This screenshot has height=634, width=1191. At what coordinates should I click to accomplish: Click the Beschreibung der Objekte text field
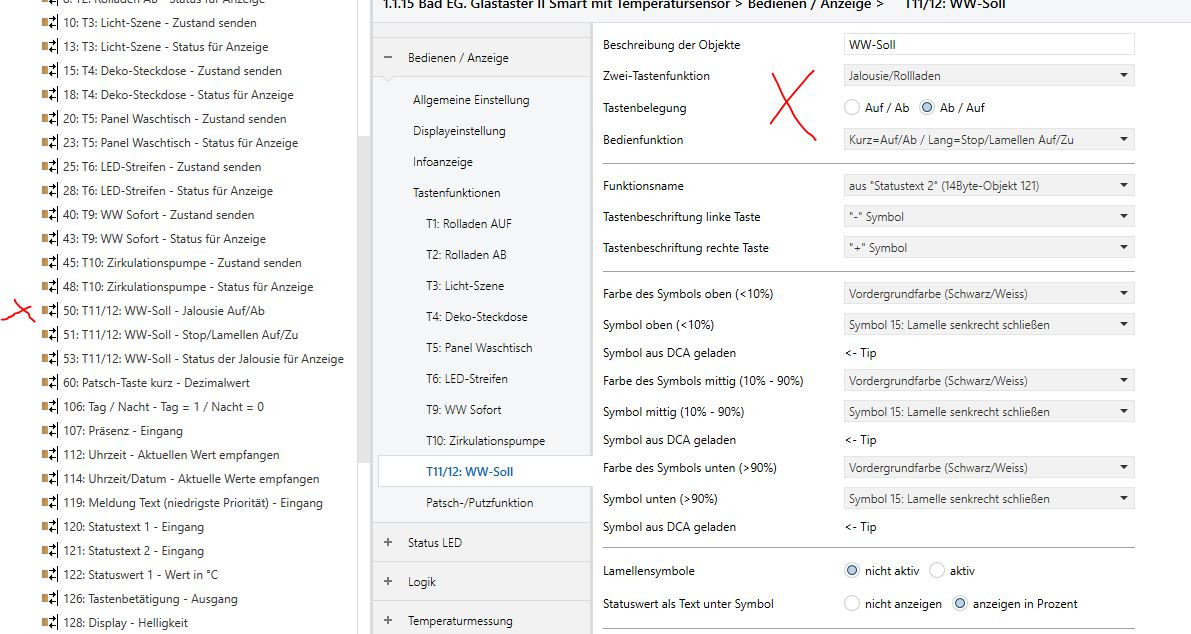tap(989, 44)
